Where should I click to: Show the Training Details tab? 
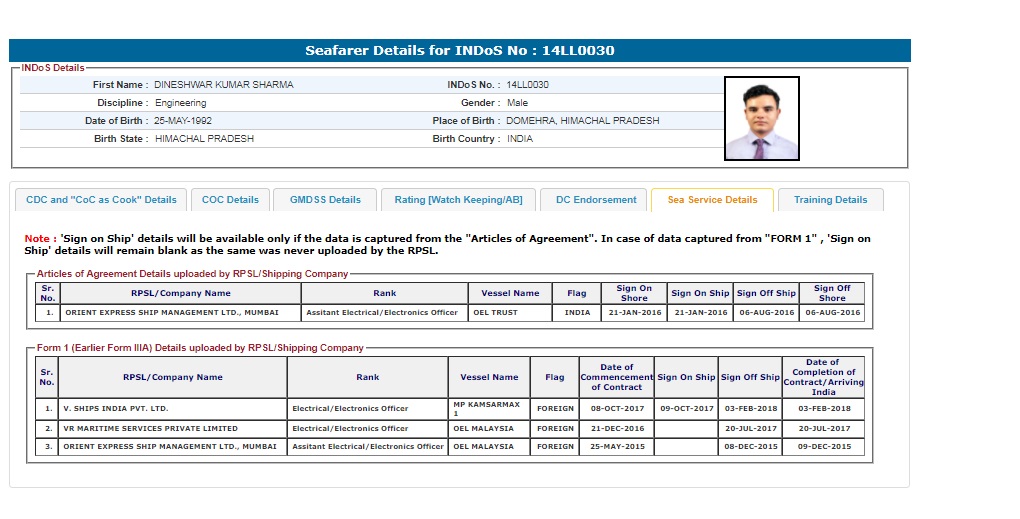point(830,200)
